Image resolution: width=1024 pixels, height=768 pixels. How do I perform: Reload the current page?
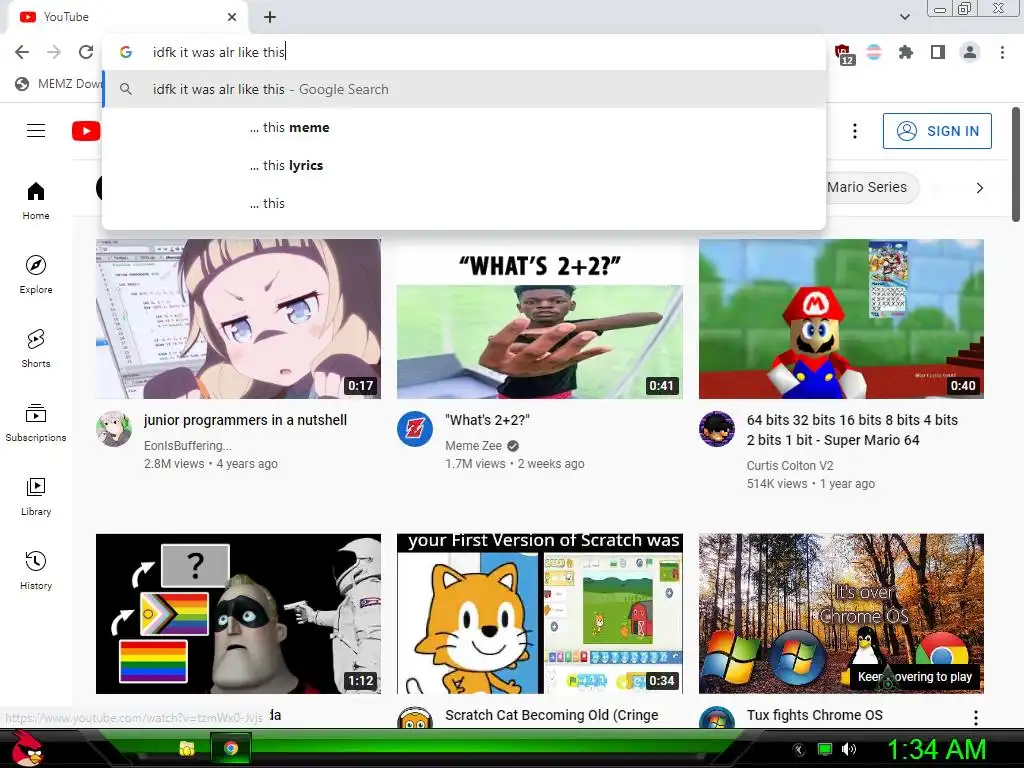click(x=86, y=52)
